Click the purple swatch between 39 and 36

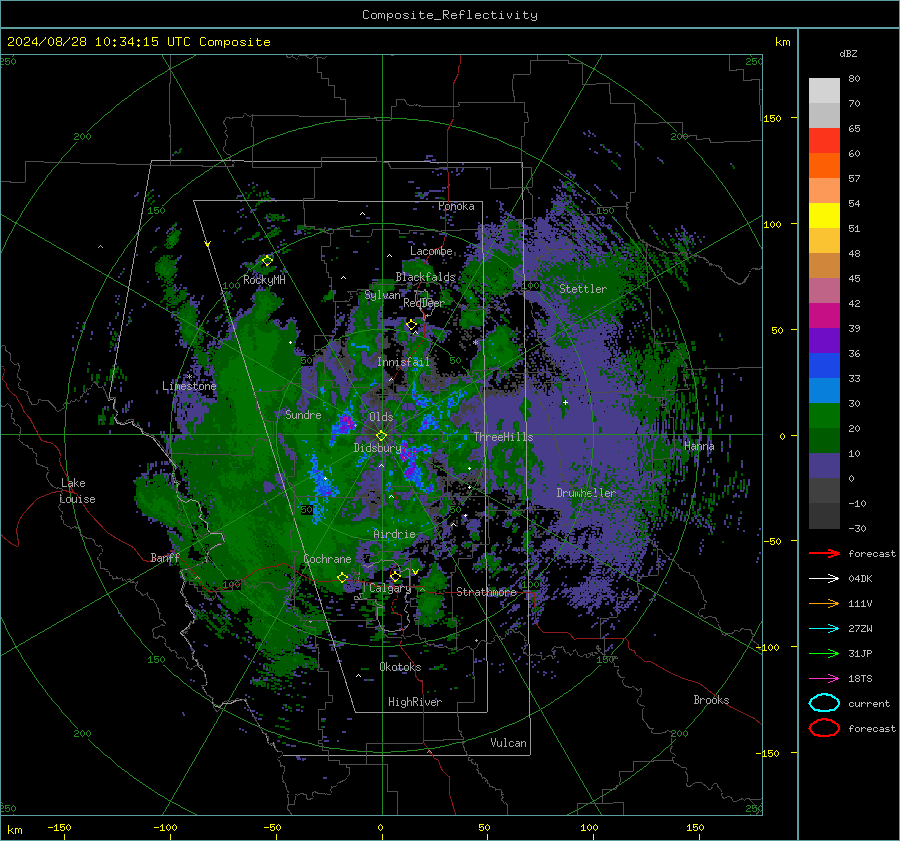click(824, 341)
